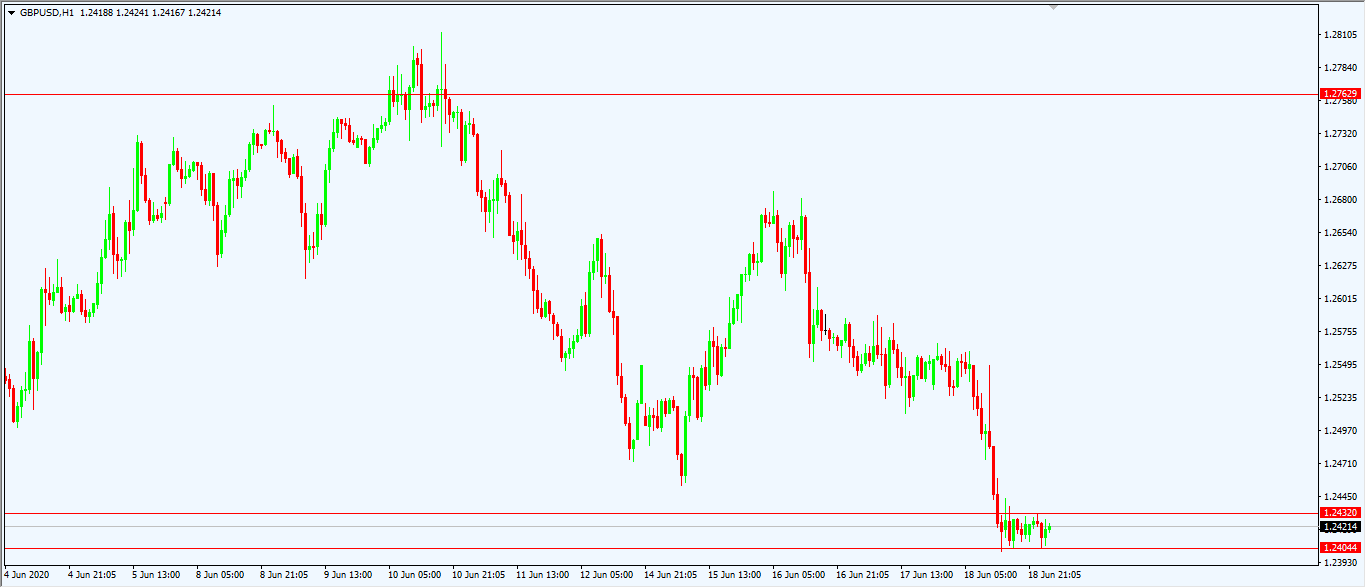Viewport: 1366px width, 588px height.
Task: Click the 4 Jun 2020 time axis label
Action: (27, 575)
